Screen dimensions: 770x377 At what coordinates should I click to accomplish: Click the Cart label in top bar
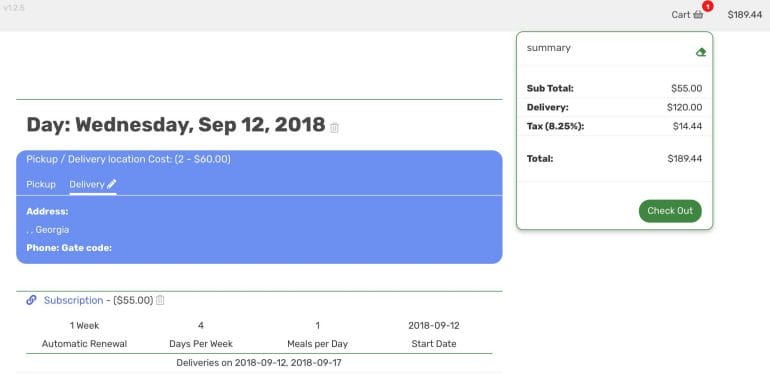[681, 15]
